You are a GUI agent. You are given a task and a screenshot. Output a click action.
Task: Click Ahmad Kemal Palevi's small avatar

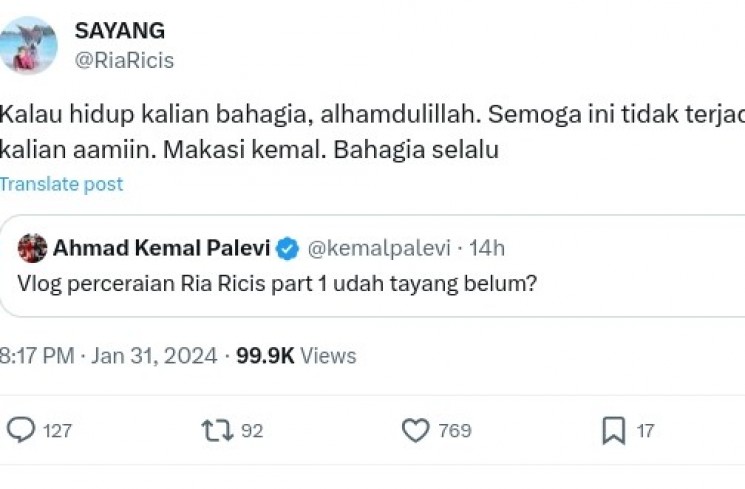33,248
